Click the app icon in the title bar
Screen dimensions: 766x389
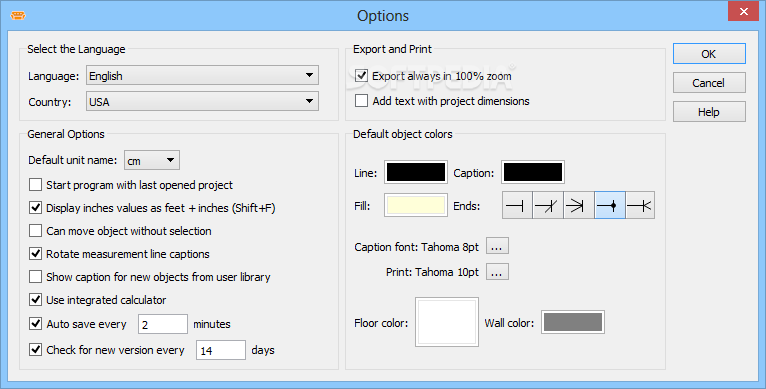[18, 16]
